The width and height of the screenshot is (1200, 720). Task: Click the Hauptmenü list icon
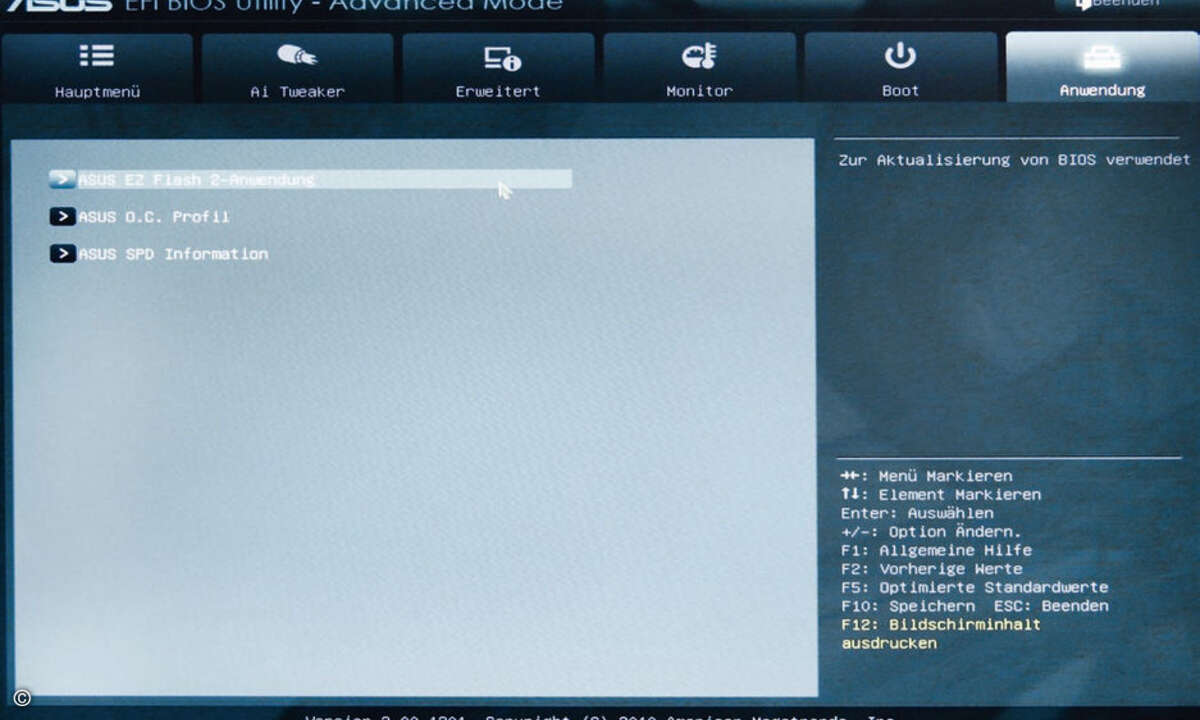coord(95,55)
